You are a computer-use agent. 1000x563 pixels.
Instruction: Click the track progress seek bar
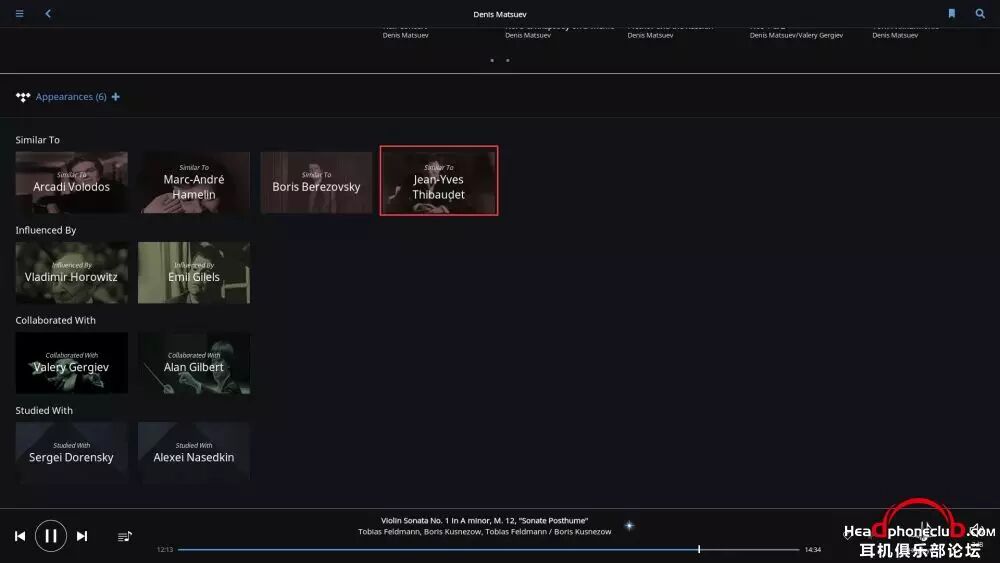pos(488,549)
